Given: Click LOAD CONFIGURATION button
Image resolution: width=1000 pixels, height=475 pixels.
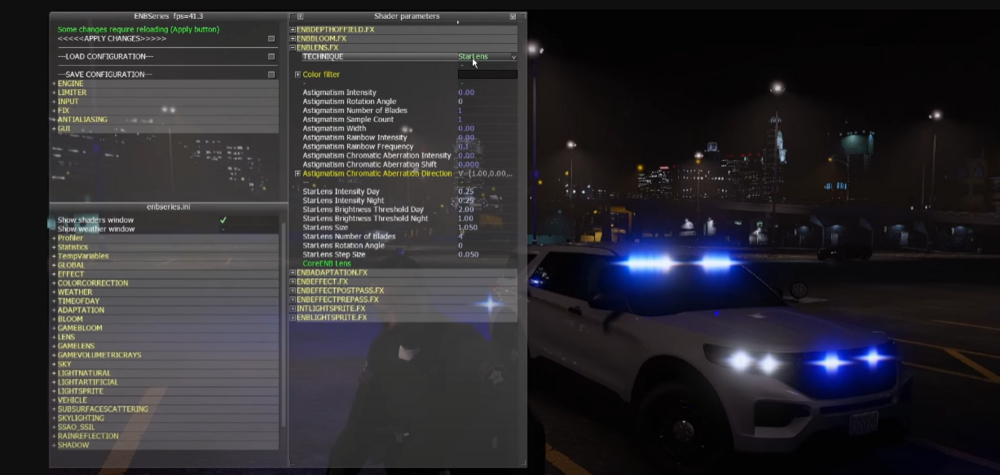Looking at the screenshot, I should pos(105,57).
